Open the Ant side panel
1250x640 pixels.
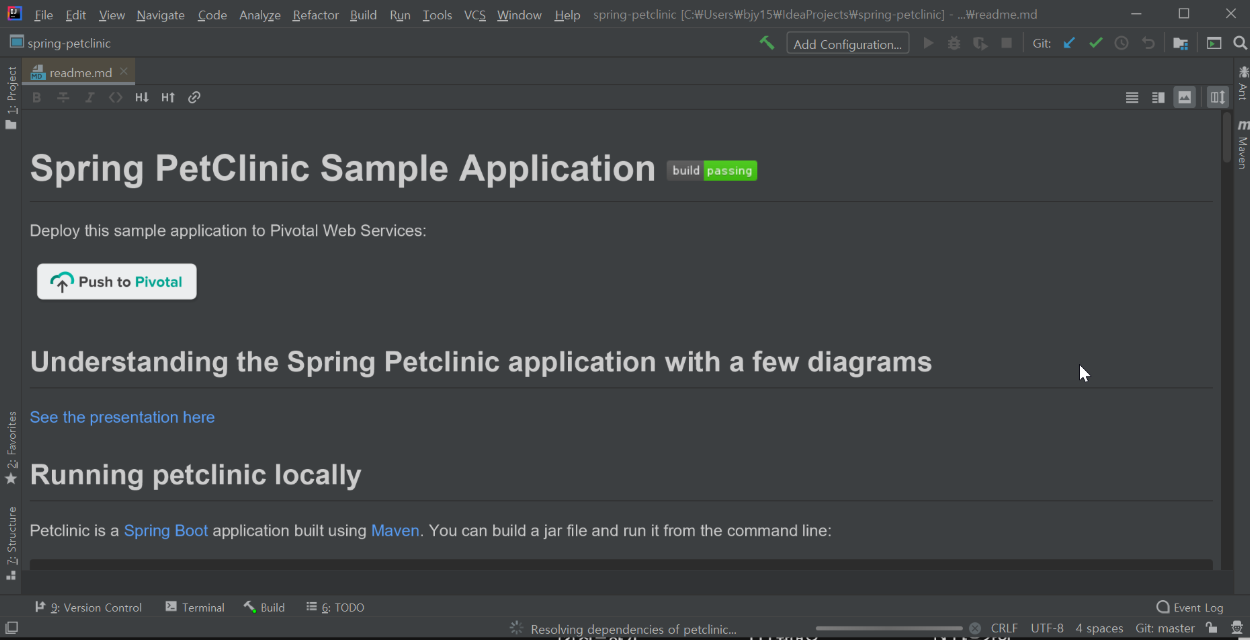point(1242,84)
